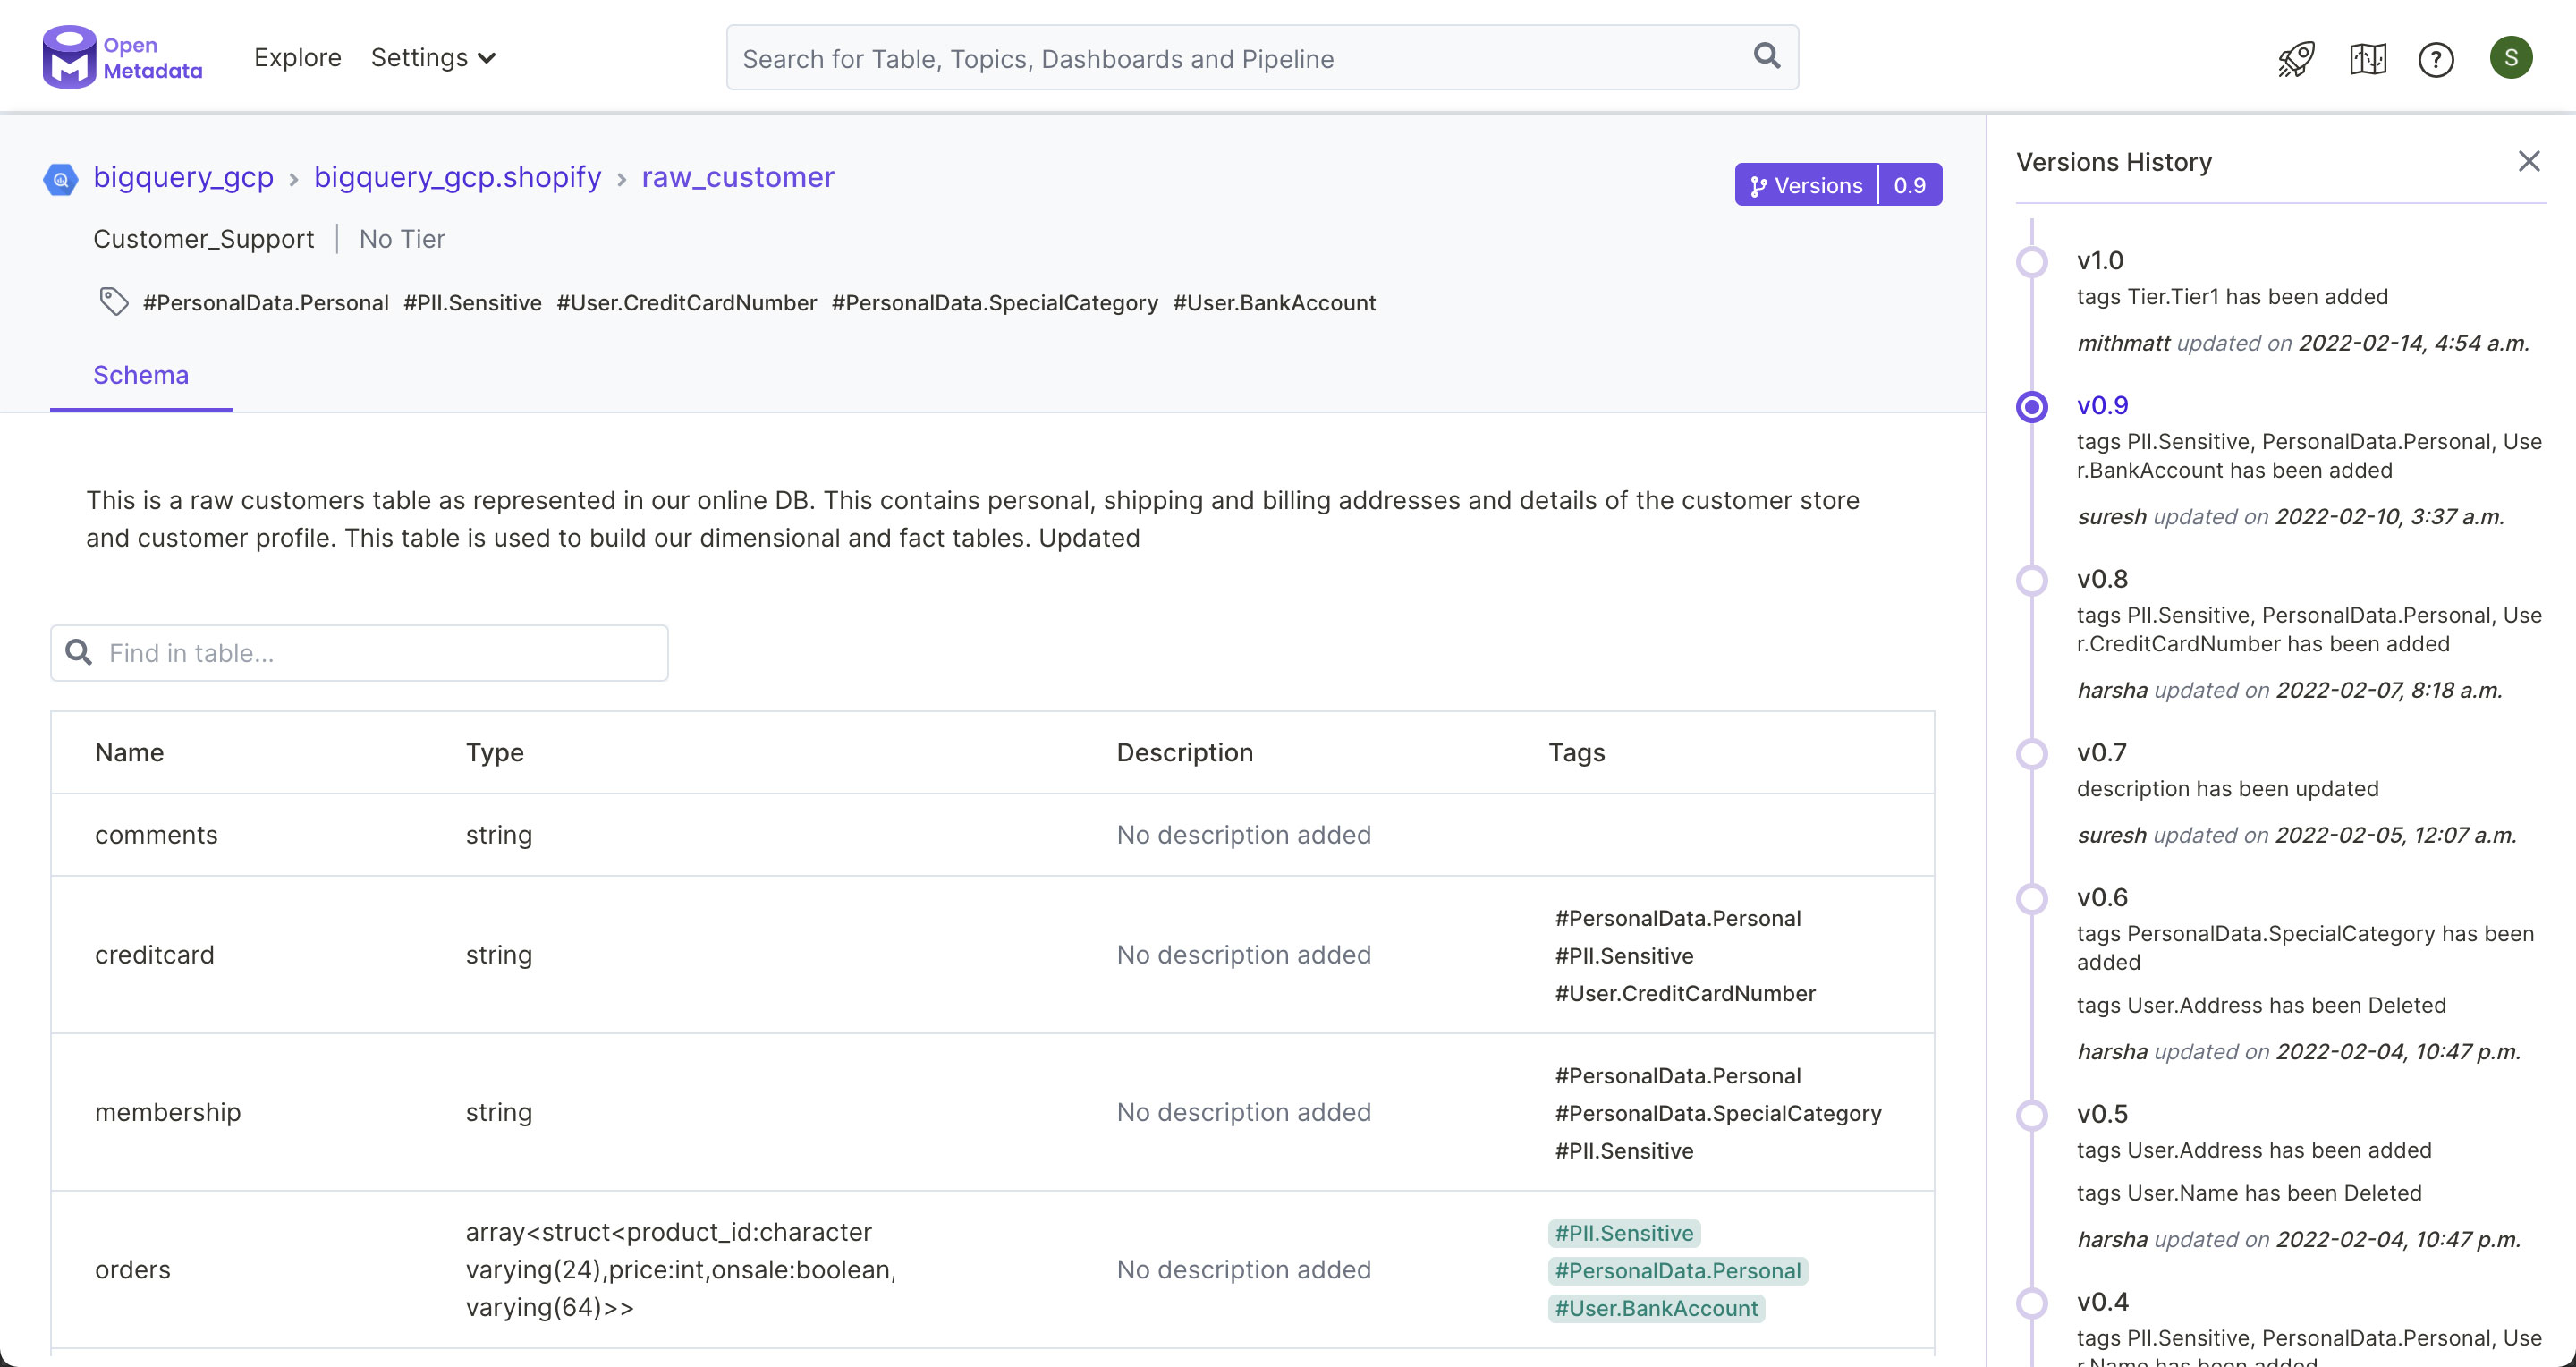The image size is (2576, 1367).
Task: Select the comments column row name
Action: [156, 834]
